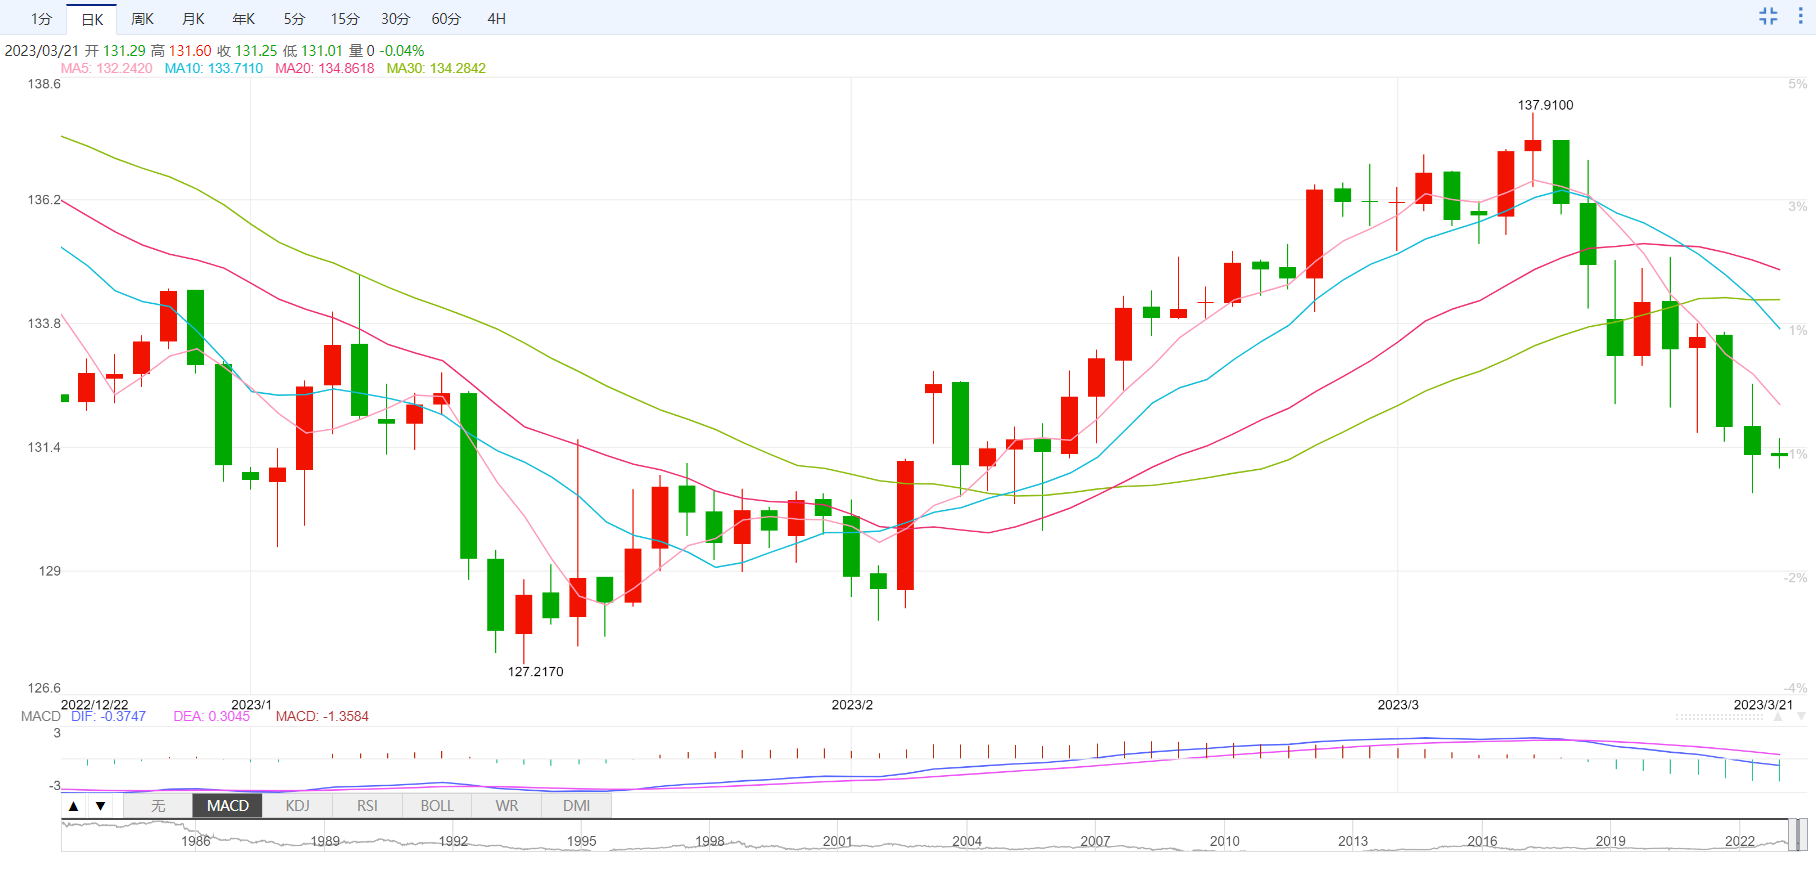Enable the BOLL indicator
1816x884 pixels.
pyautogui.click(x=437, y=806)
